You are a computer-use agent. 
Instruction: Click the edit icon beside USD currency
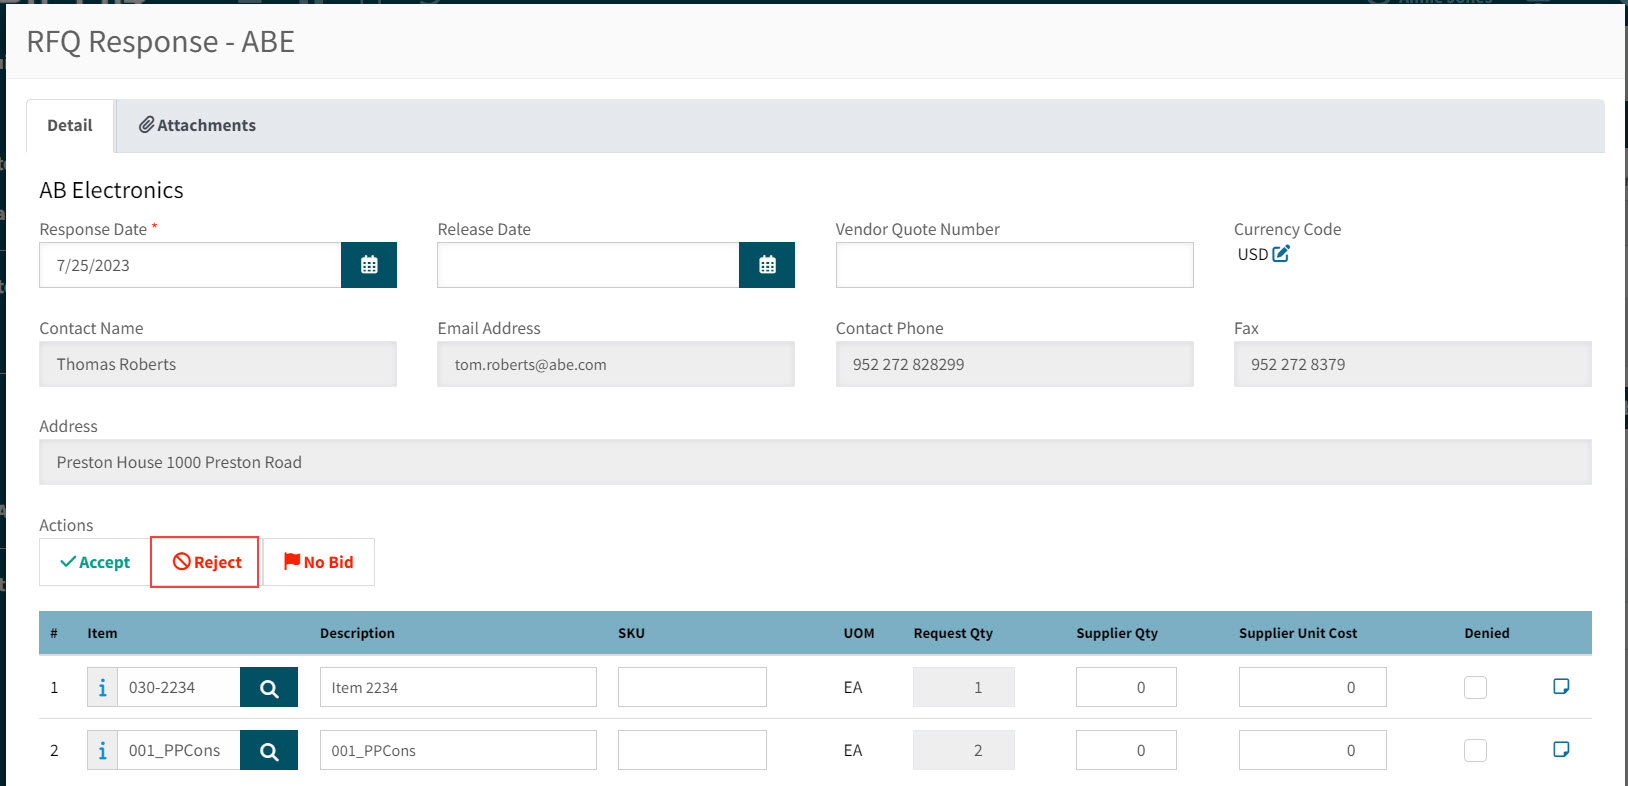1281,254
